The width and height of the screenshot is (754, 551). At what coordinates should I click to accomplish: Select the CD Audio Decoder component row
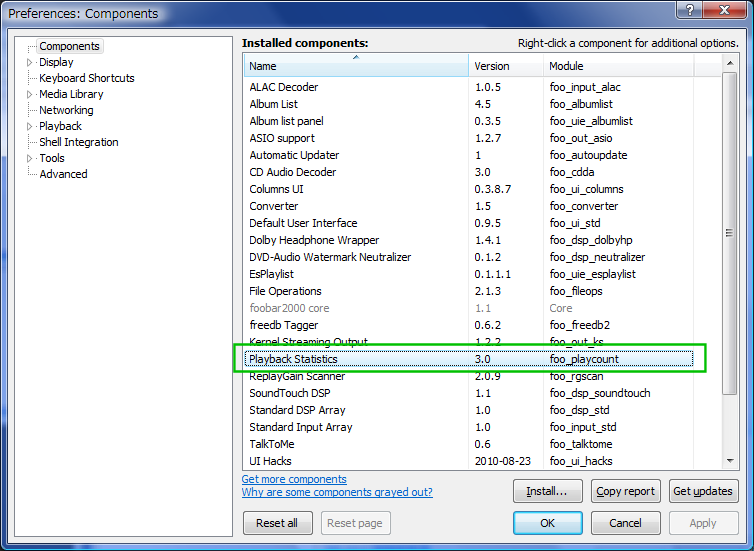point(469,172)
